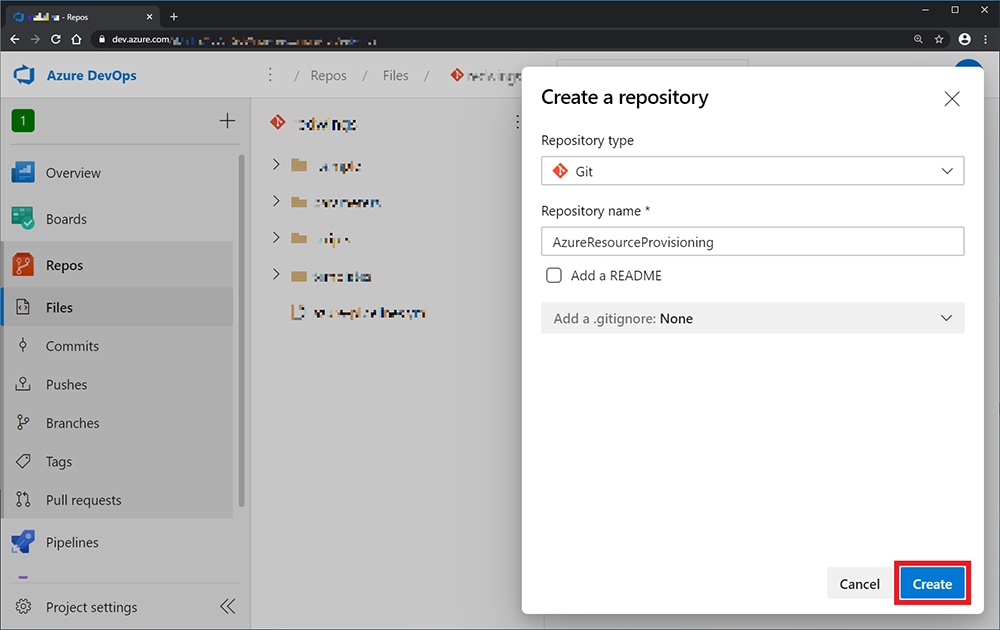Select the Branches menu item
Viewport: 1000px width, 630px height.
(x=73, y=423)
